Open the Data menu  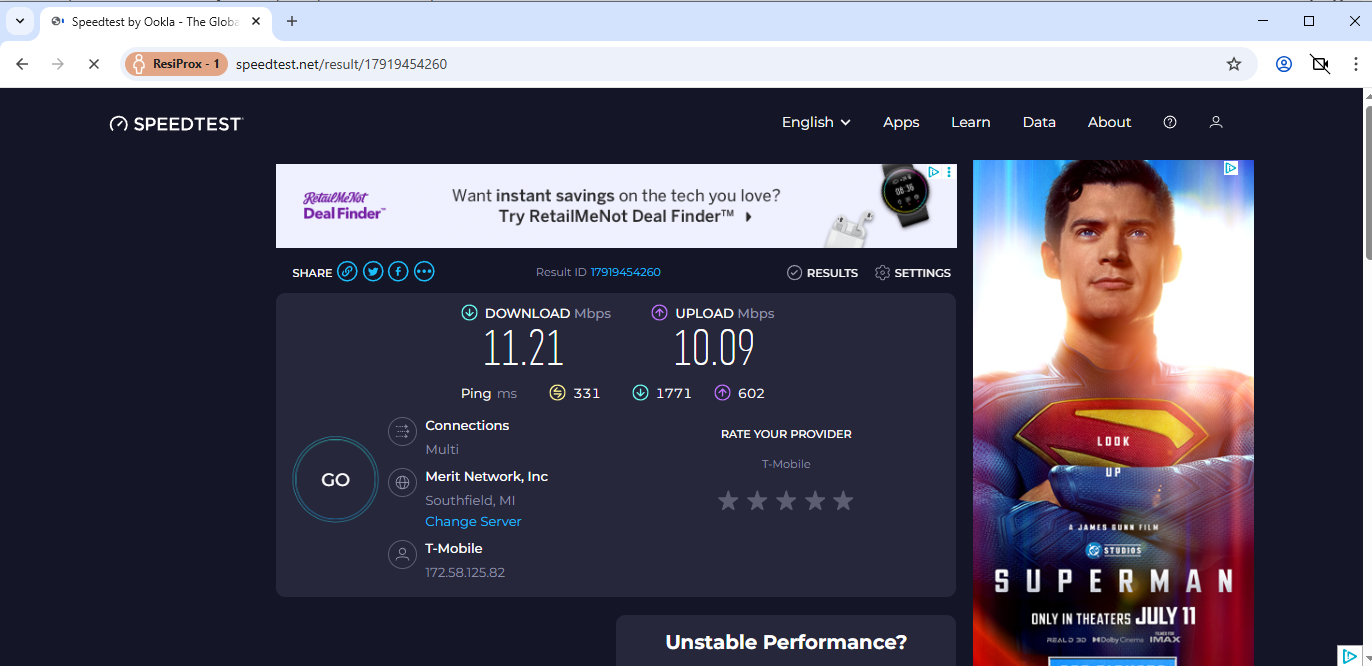point(1039,122)
